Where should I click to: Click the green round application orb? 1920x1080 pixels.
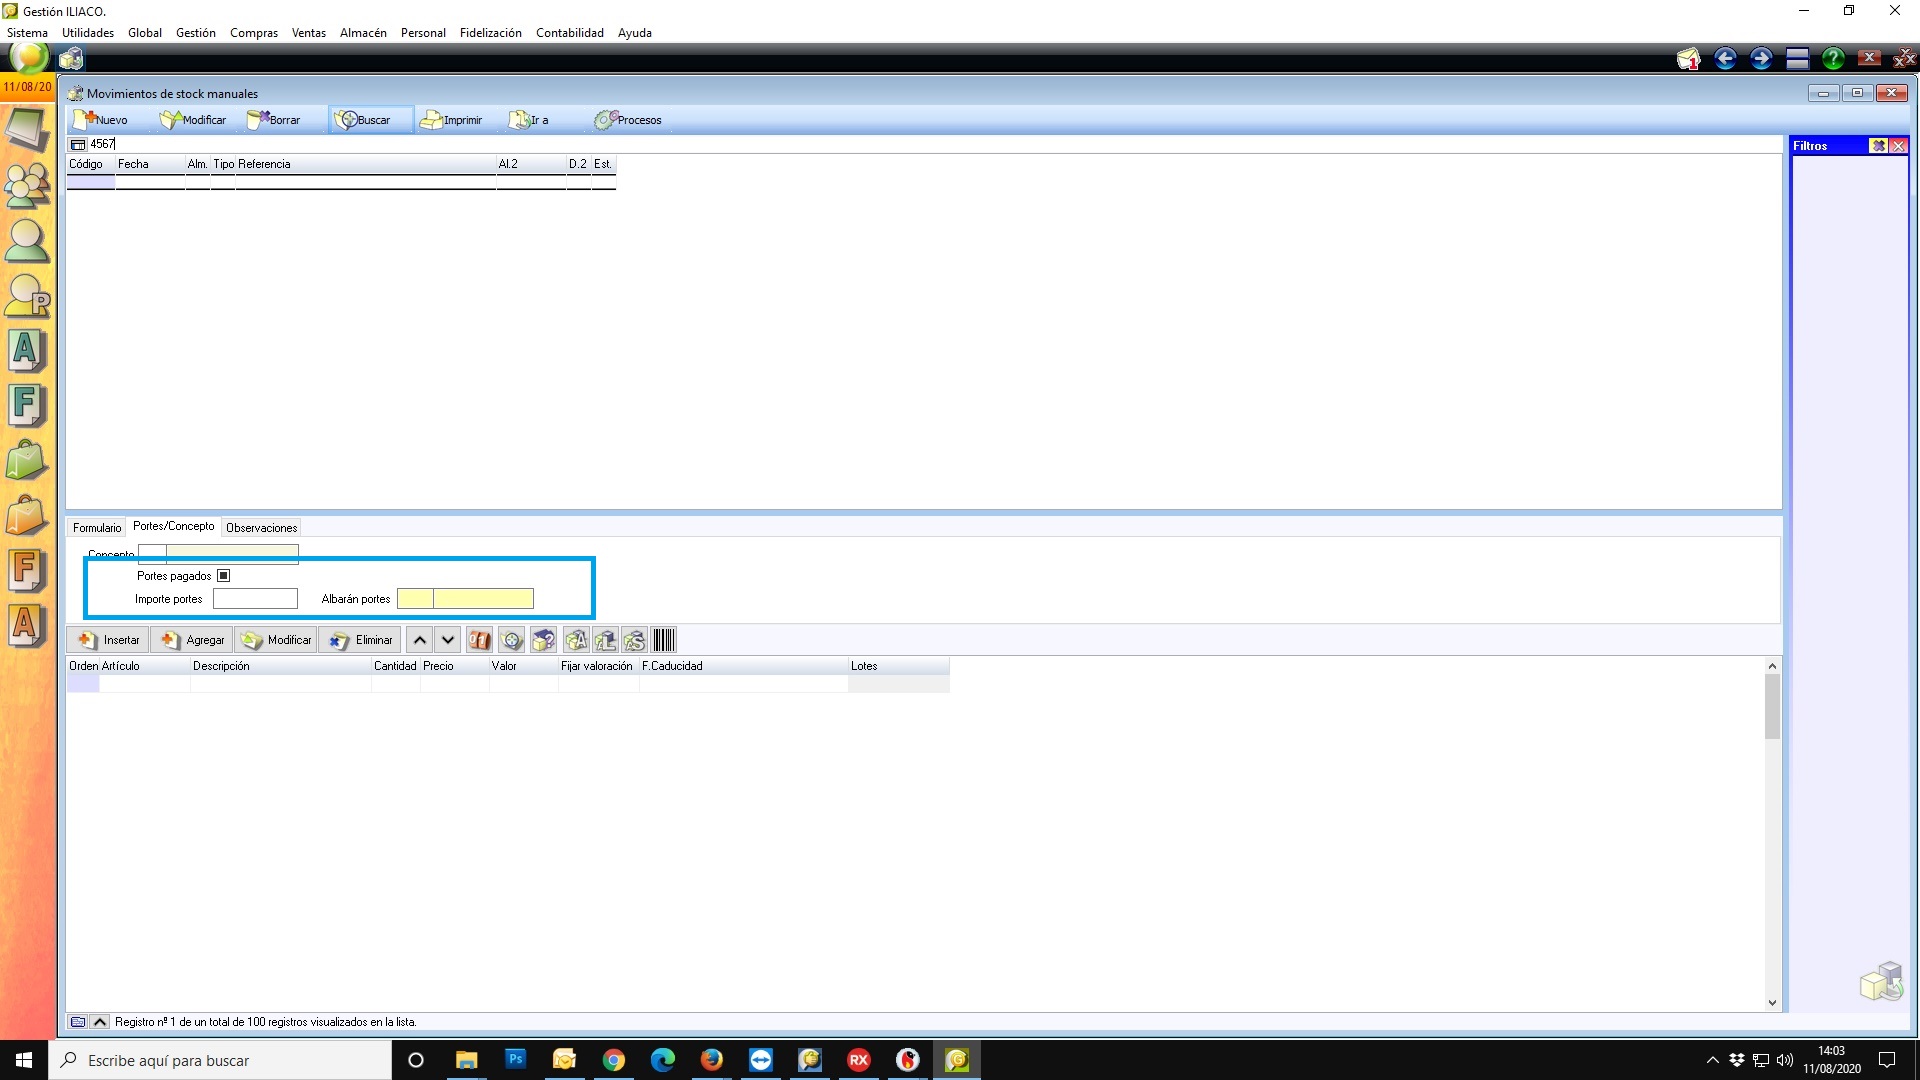[x=29, y=57]
